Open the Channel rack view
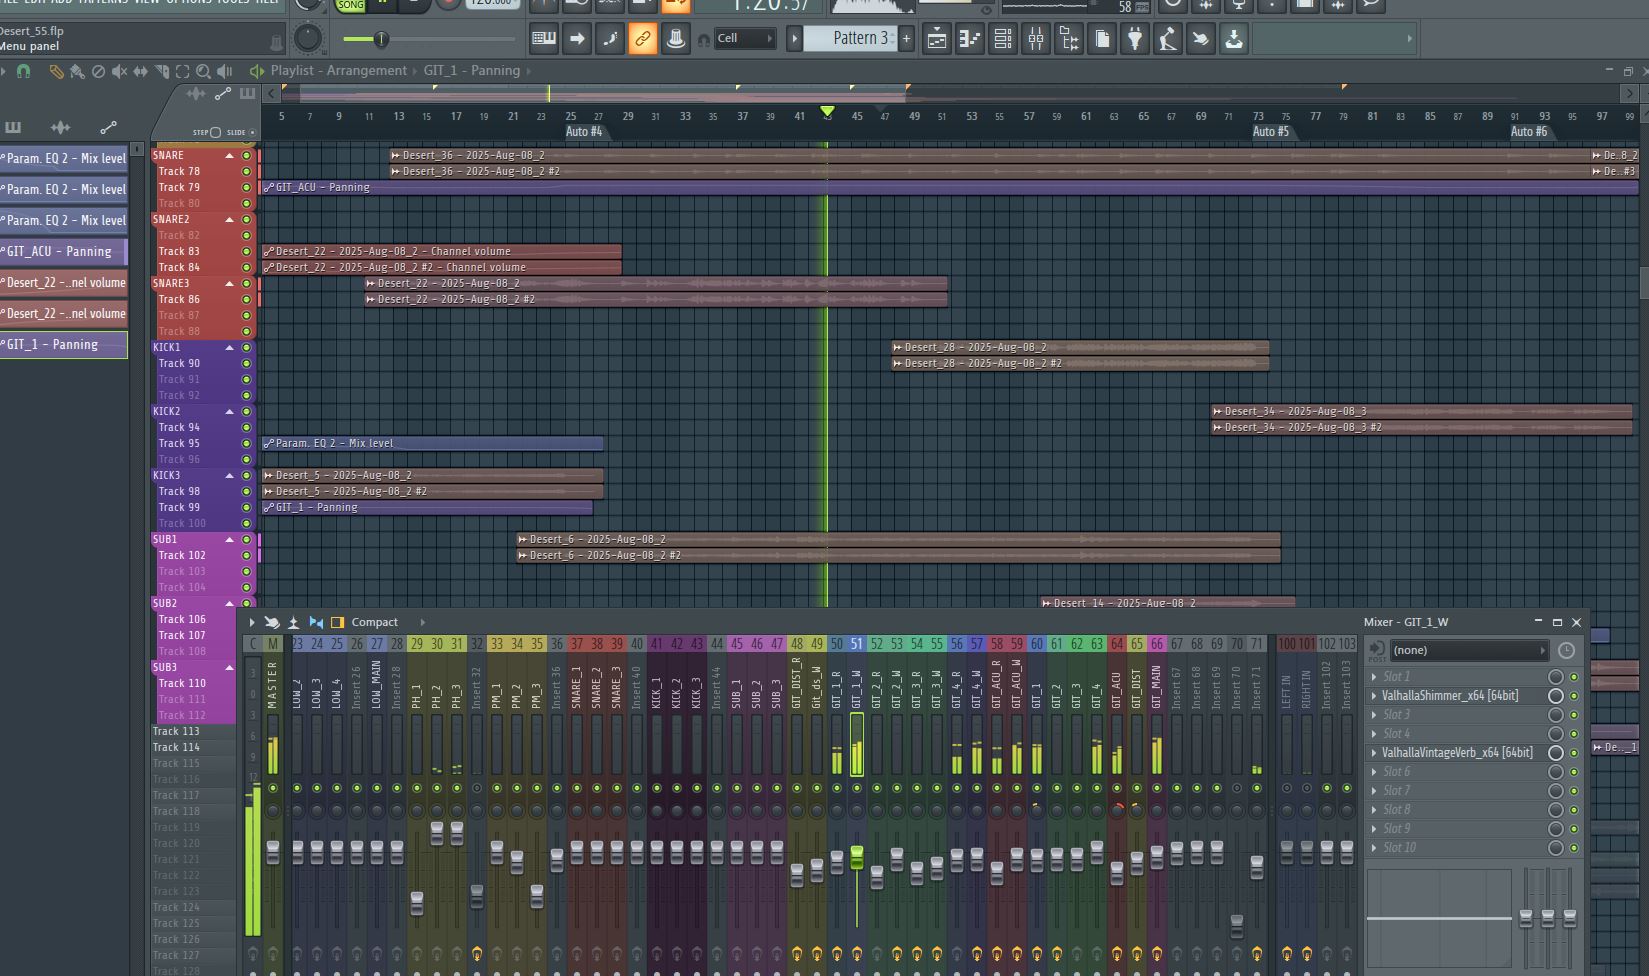The height and width of the screenshot is (976, 1649). pyautogui.click(x=1002, y=39)
